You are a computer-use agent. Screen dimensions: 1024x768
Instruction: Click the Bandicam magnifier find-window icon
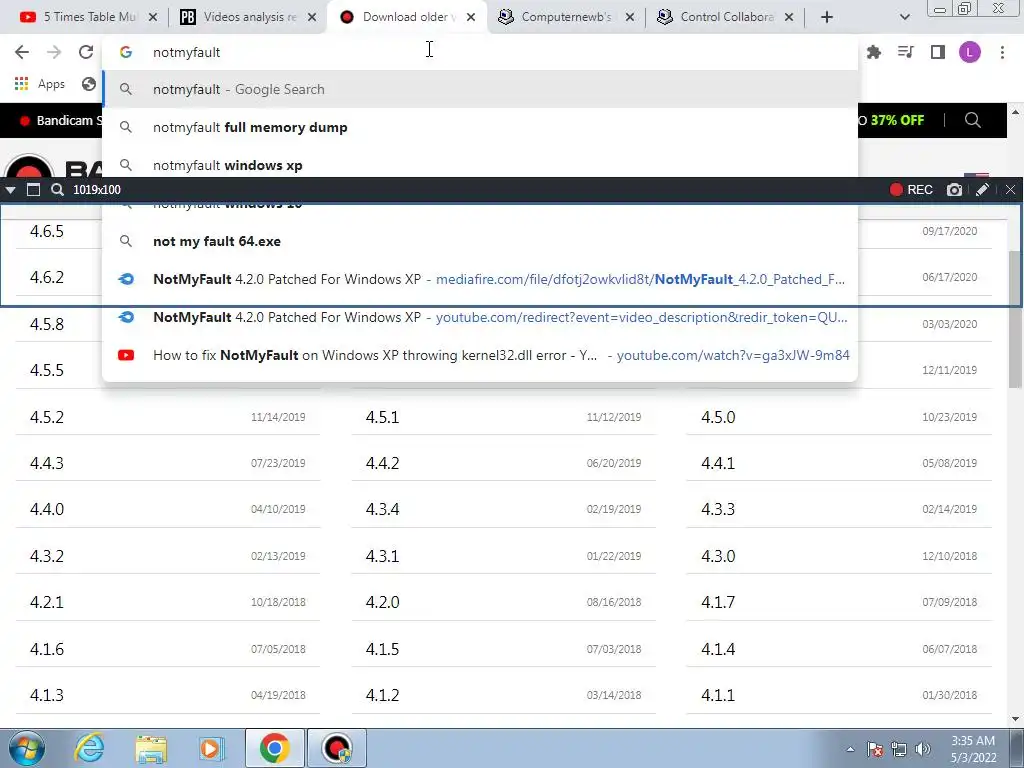[x=57, y=189]
